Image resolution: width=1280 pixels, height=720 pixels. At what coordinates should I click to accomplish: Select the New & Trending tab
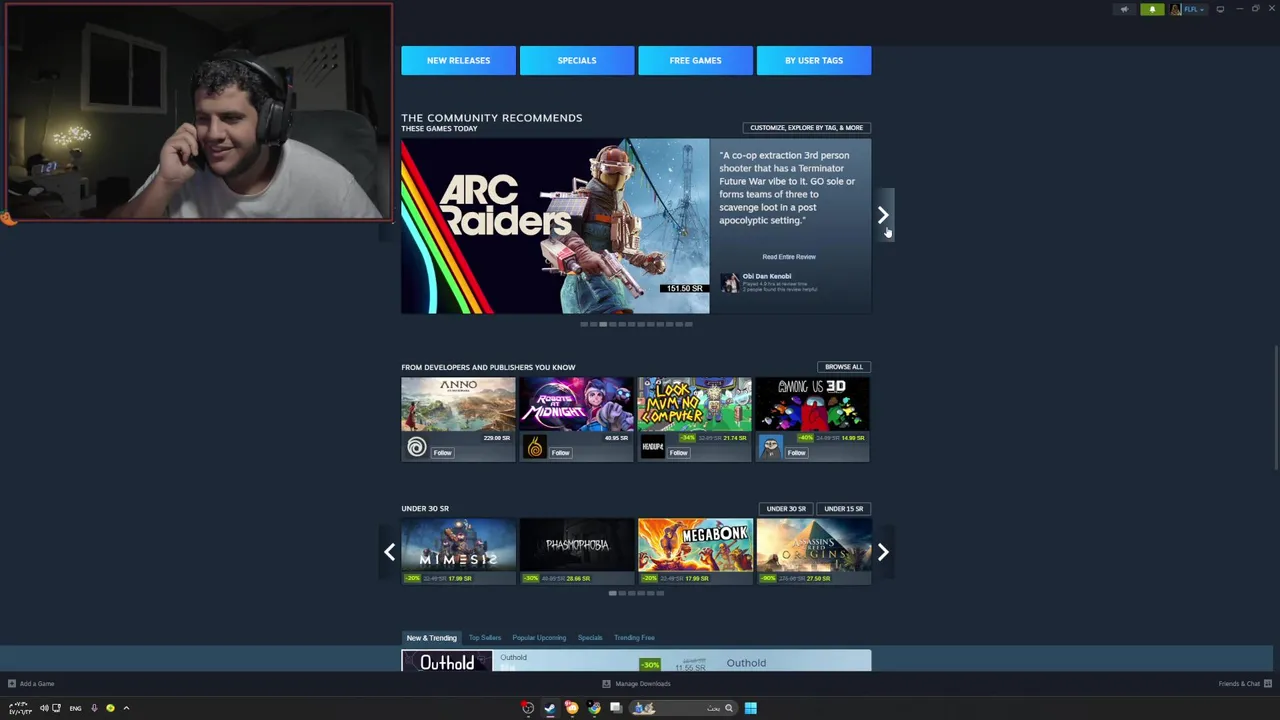(x=431, y=638)
